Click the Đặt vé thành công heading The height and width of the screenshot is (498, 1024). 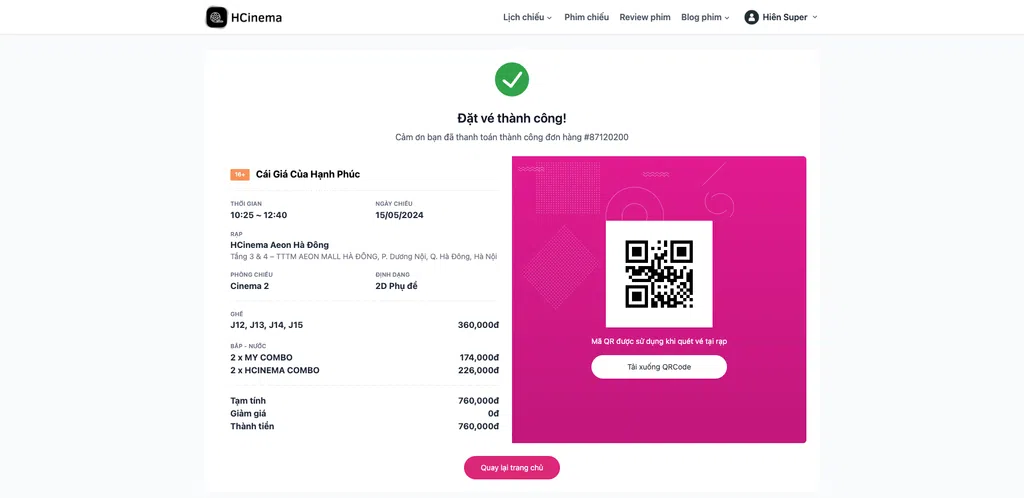[x=512, y=118]
